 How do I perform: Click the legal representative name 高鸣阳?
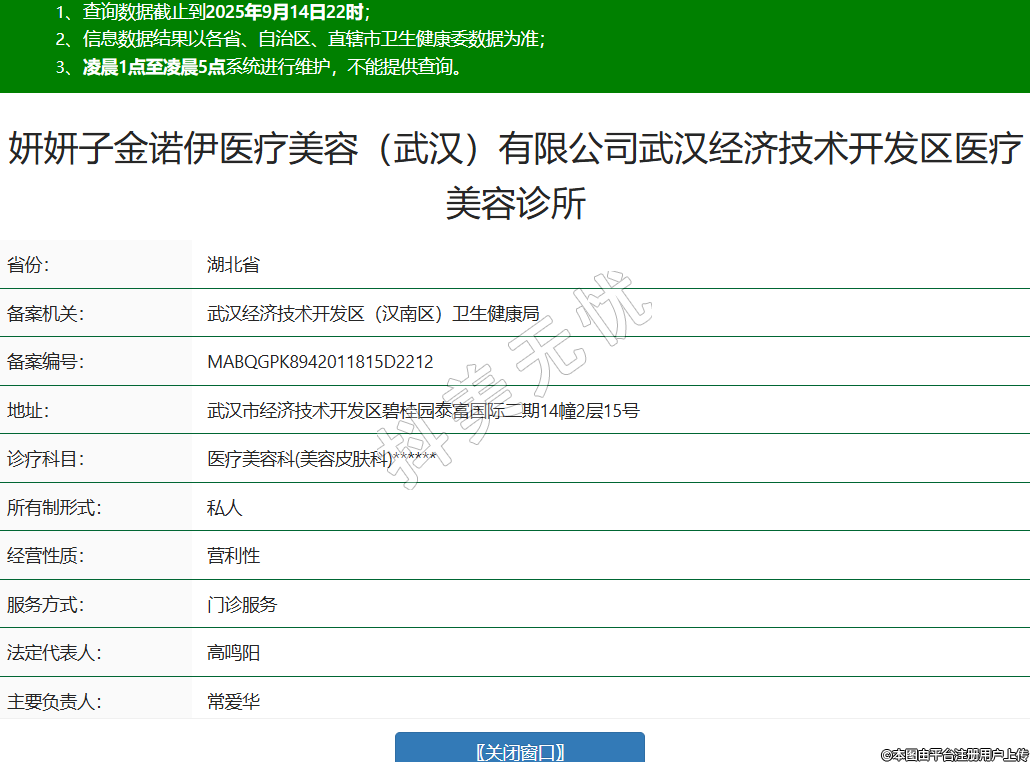pyautogui.click(x=233, y=653)
